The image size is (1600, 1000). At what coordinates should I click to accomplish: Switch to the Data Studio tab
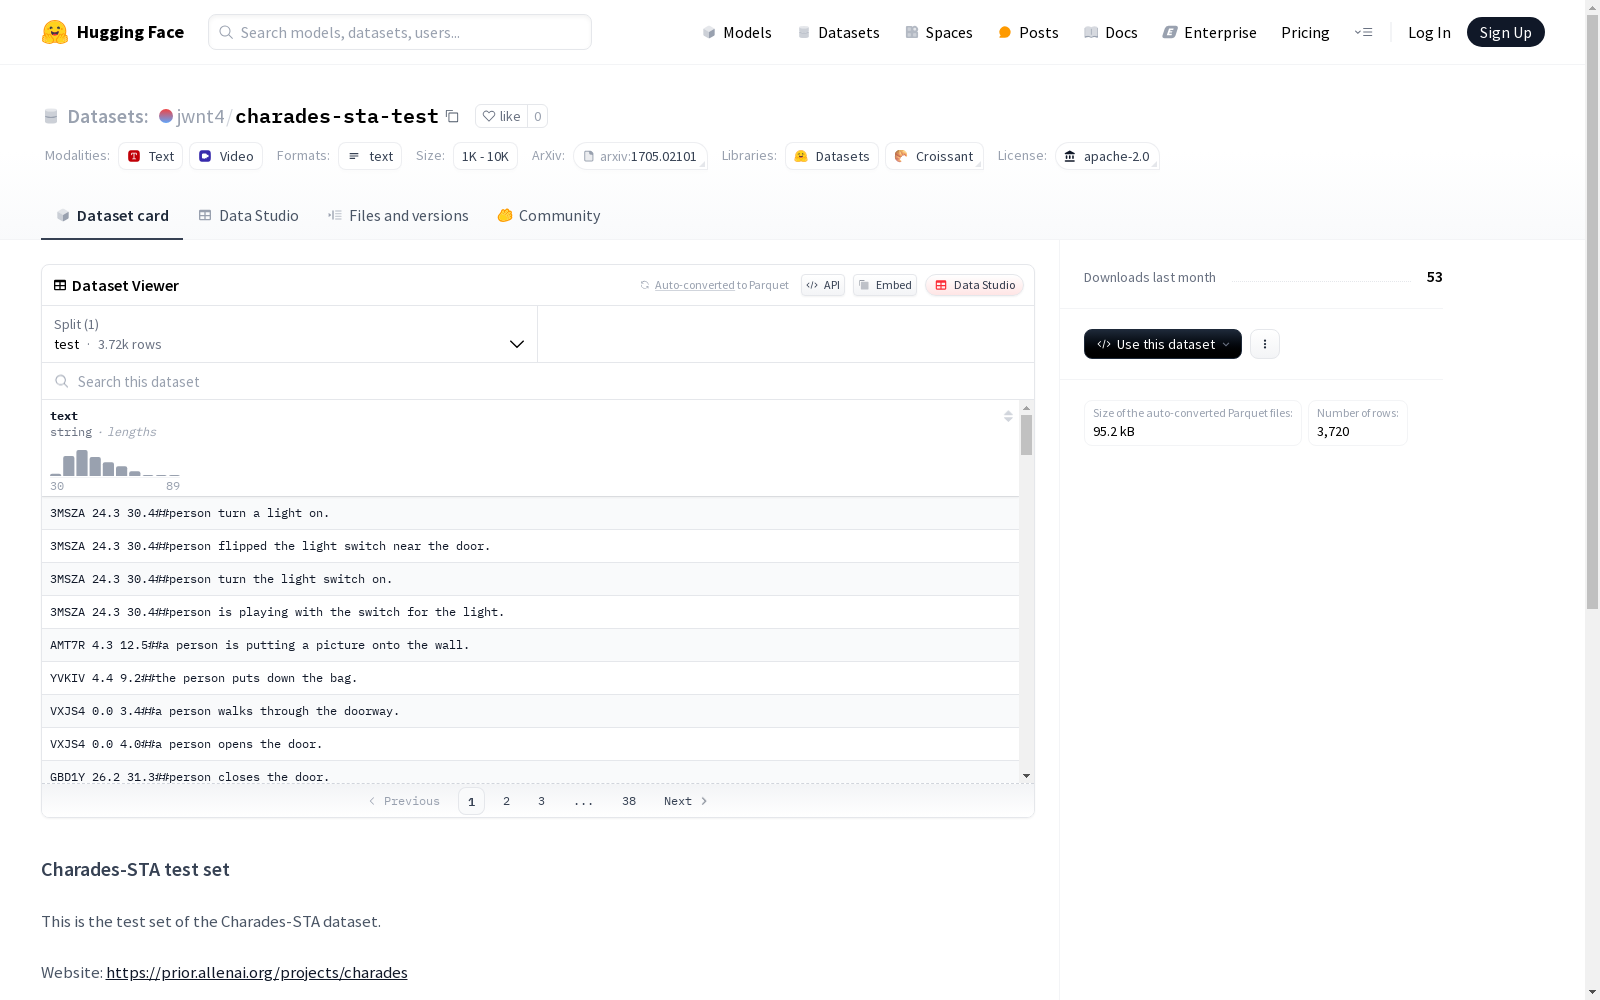point(248,215)
